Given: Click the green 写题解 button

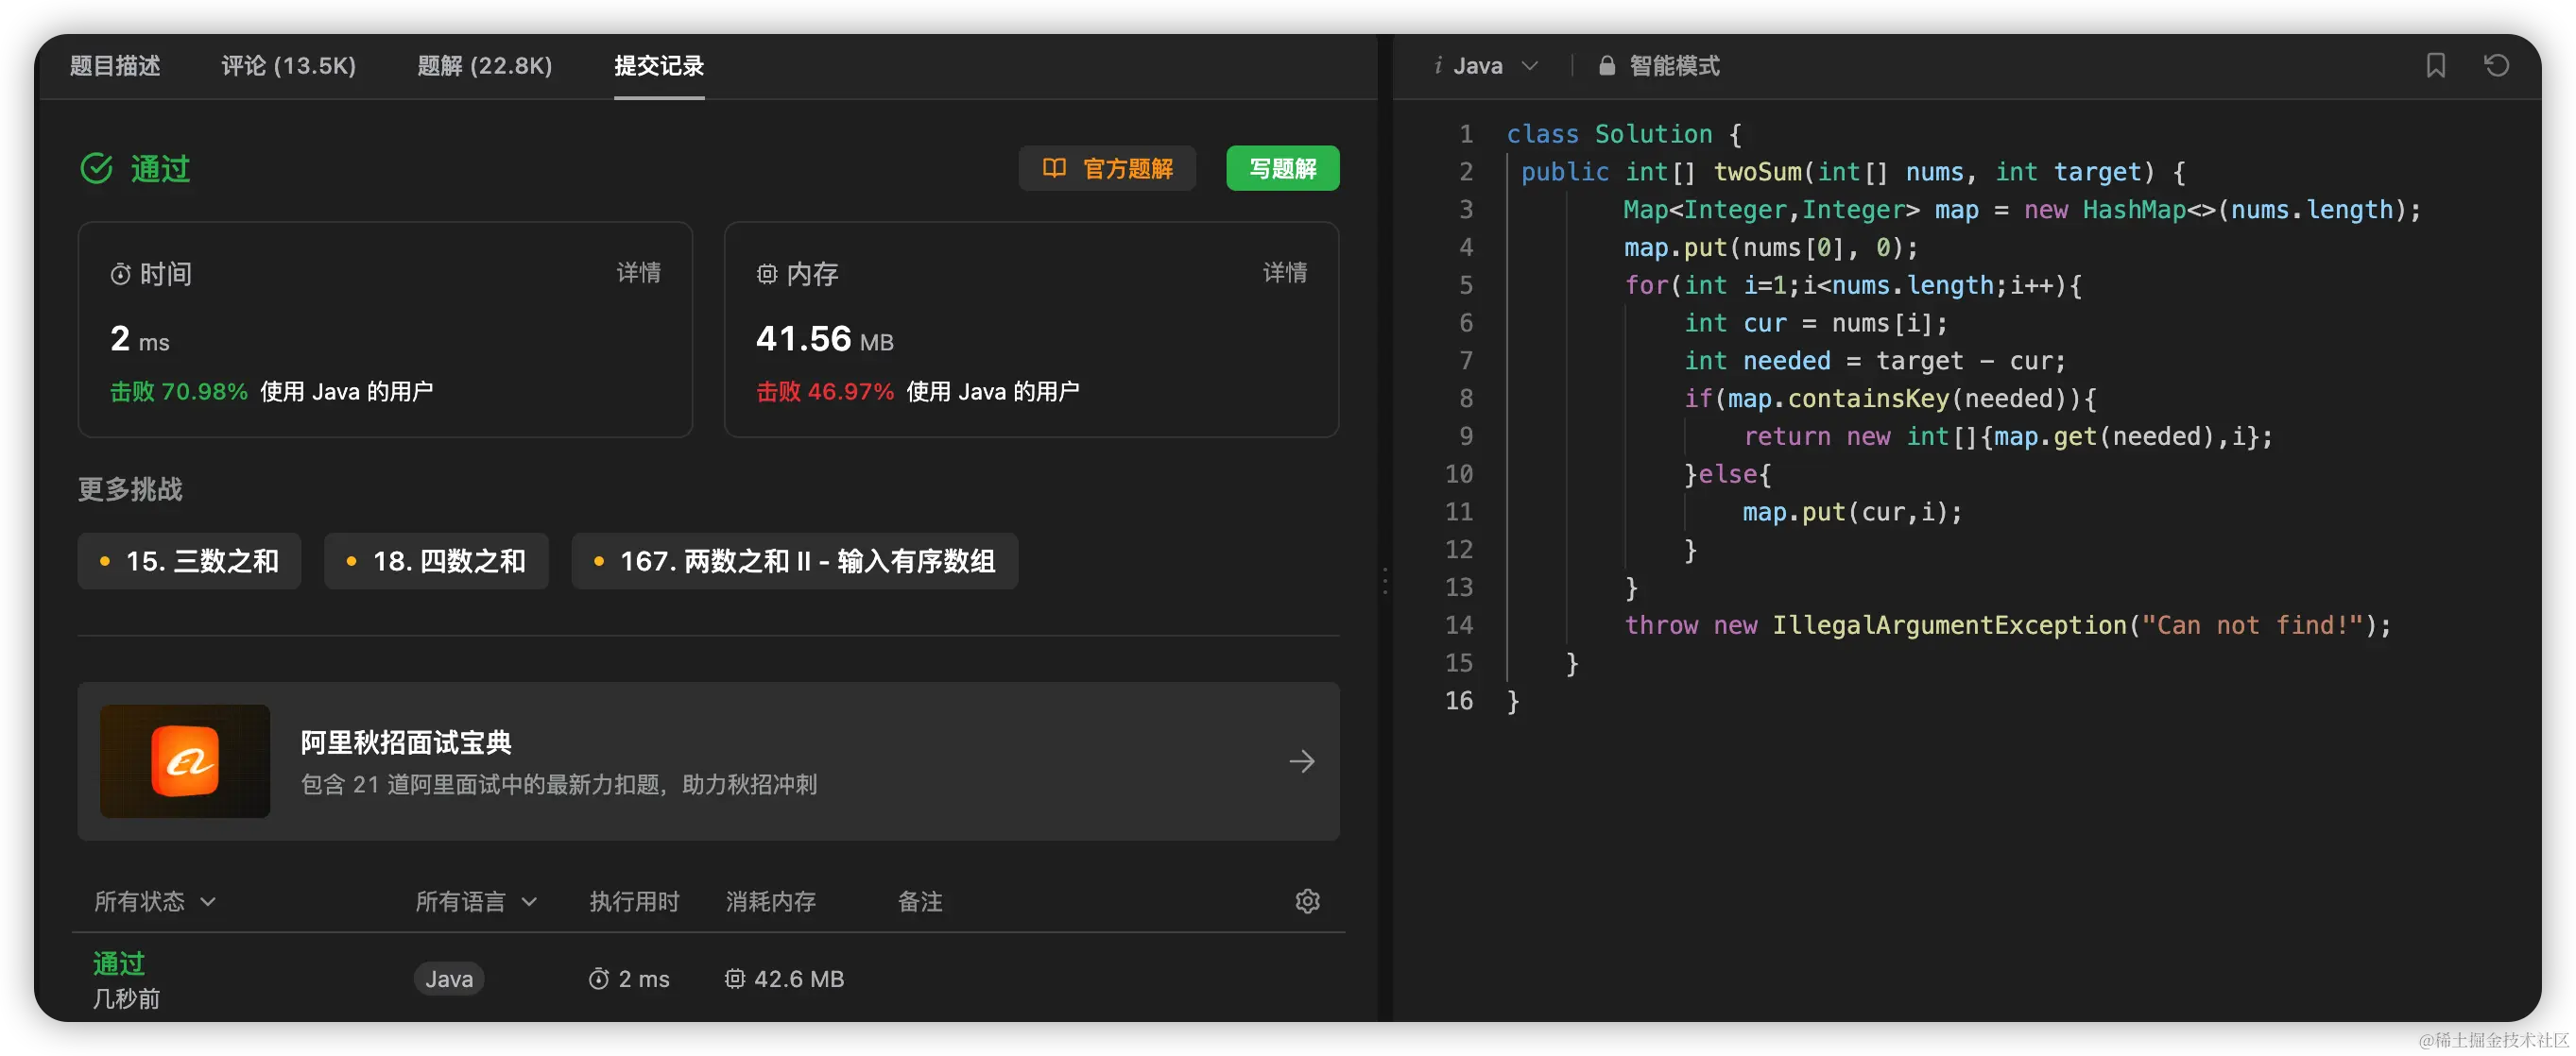Looking at the screenshot, I should [x=1282, y=168].
